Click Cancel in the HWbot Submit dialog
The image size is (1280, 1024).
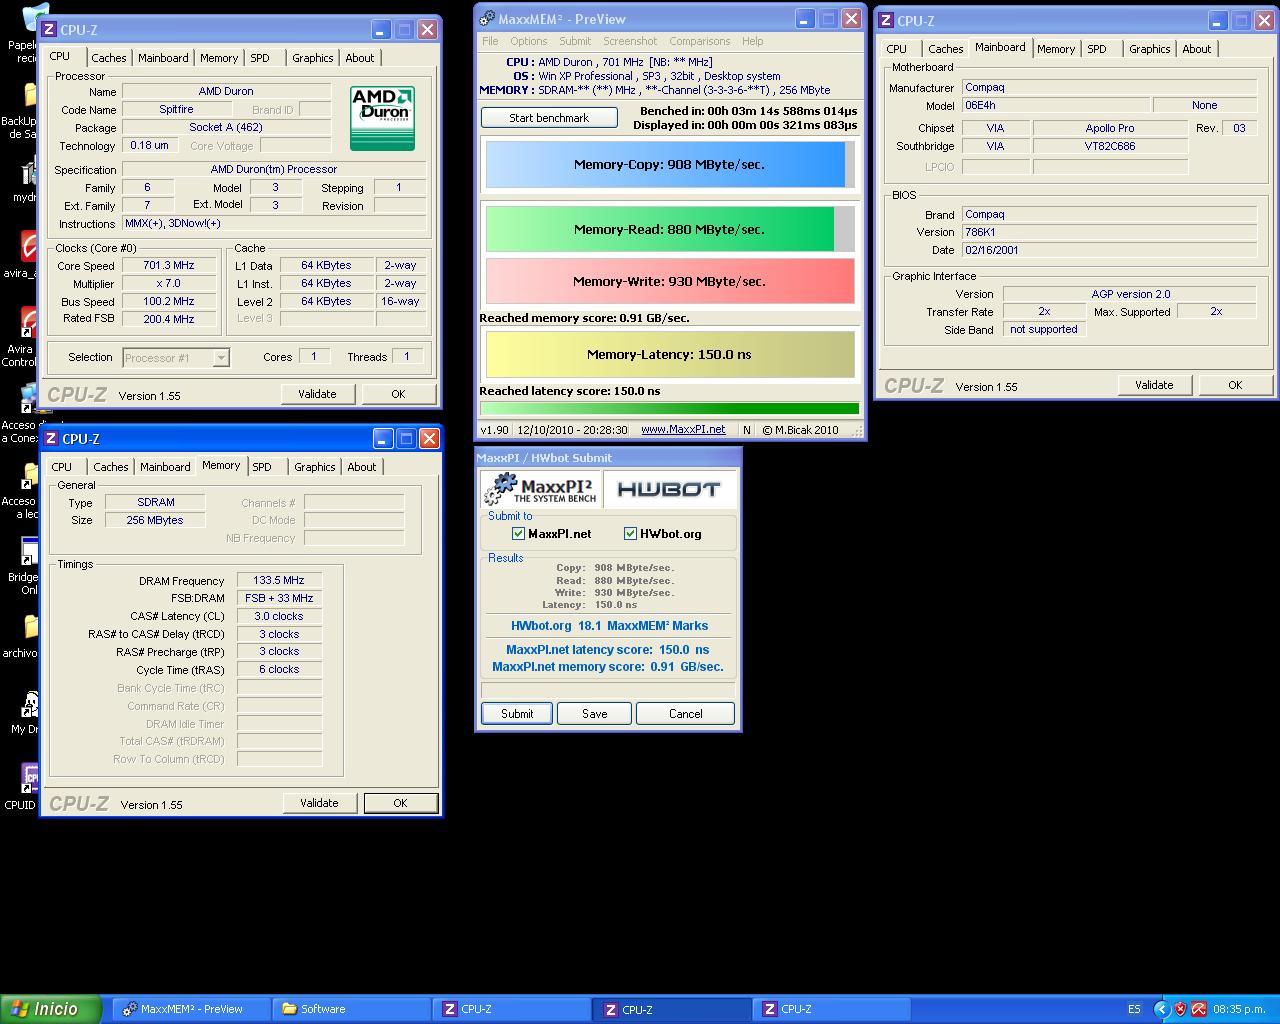point(685,714)
